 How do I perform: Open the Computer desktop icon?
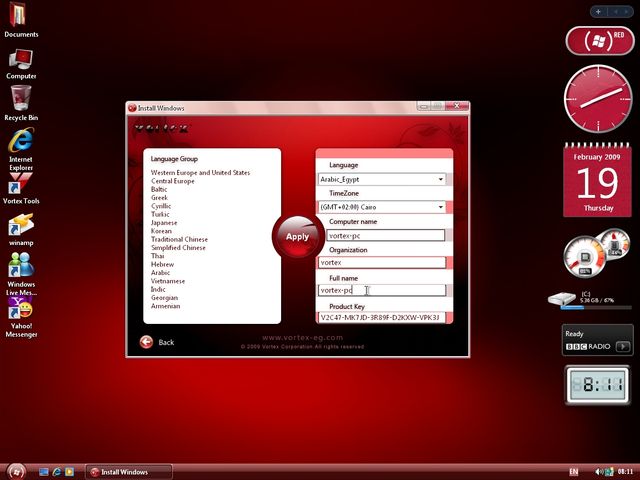21,64
